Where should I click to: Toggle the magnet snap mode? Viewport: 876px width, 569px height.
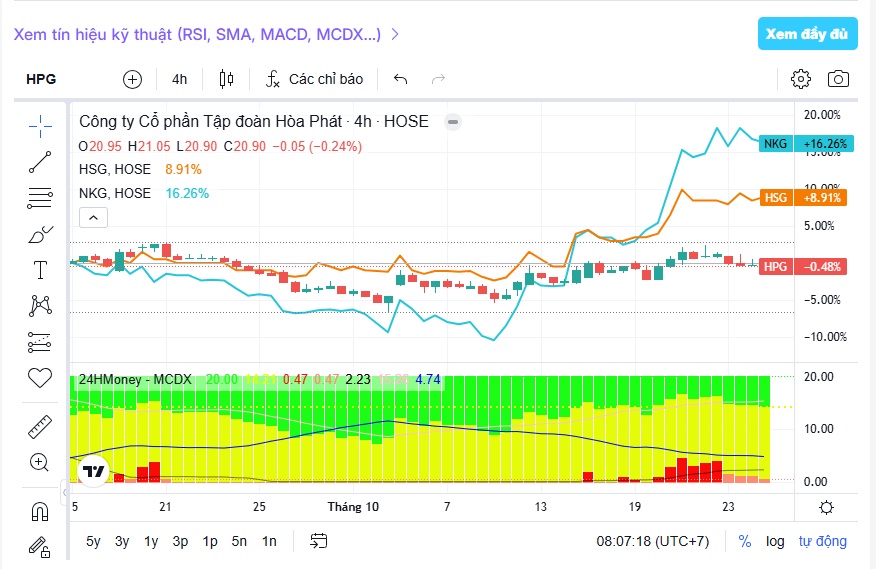tap(40, 511)
